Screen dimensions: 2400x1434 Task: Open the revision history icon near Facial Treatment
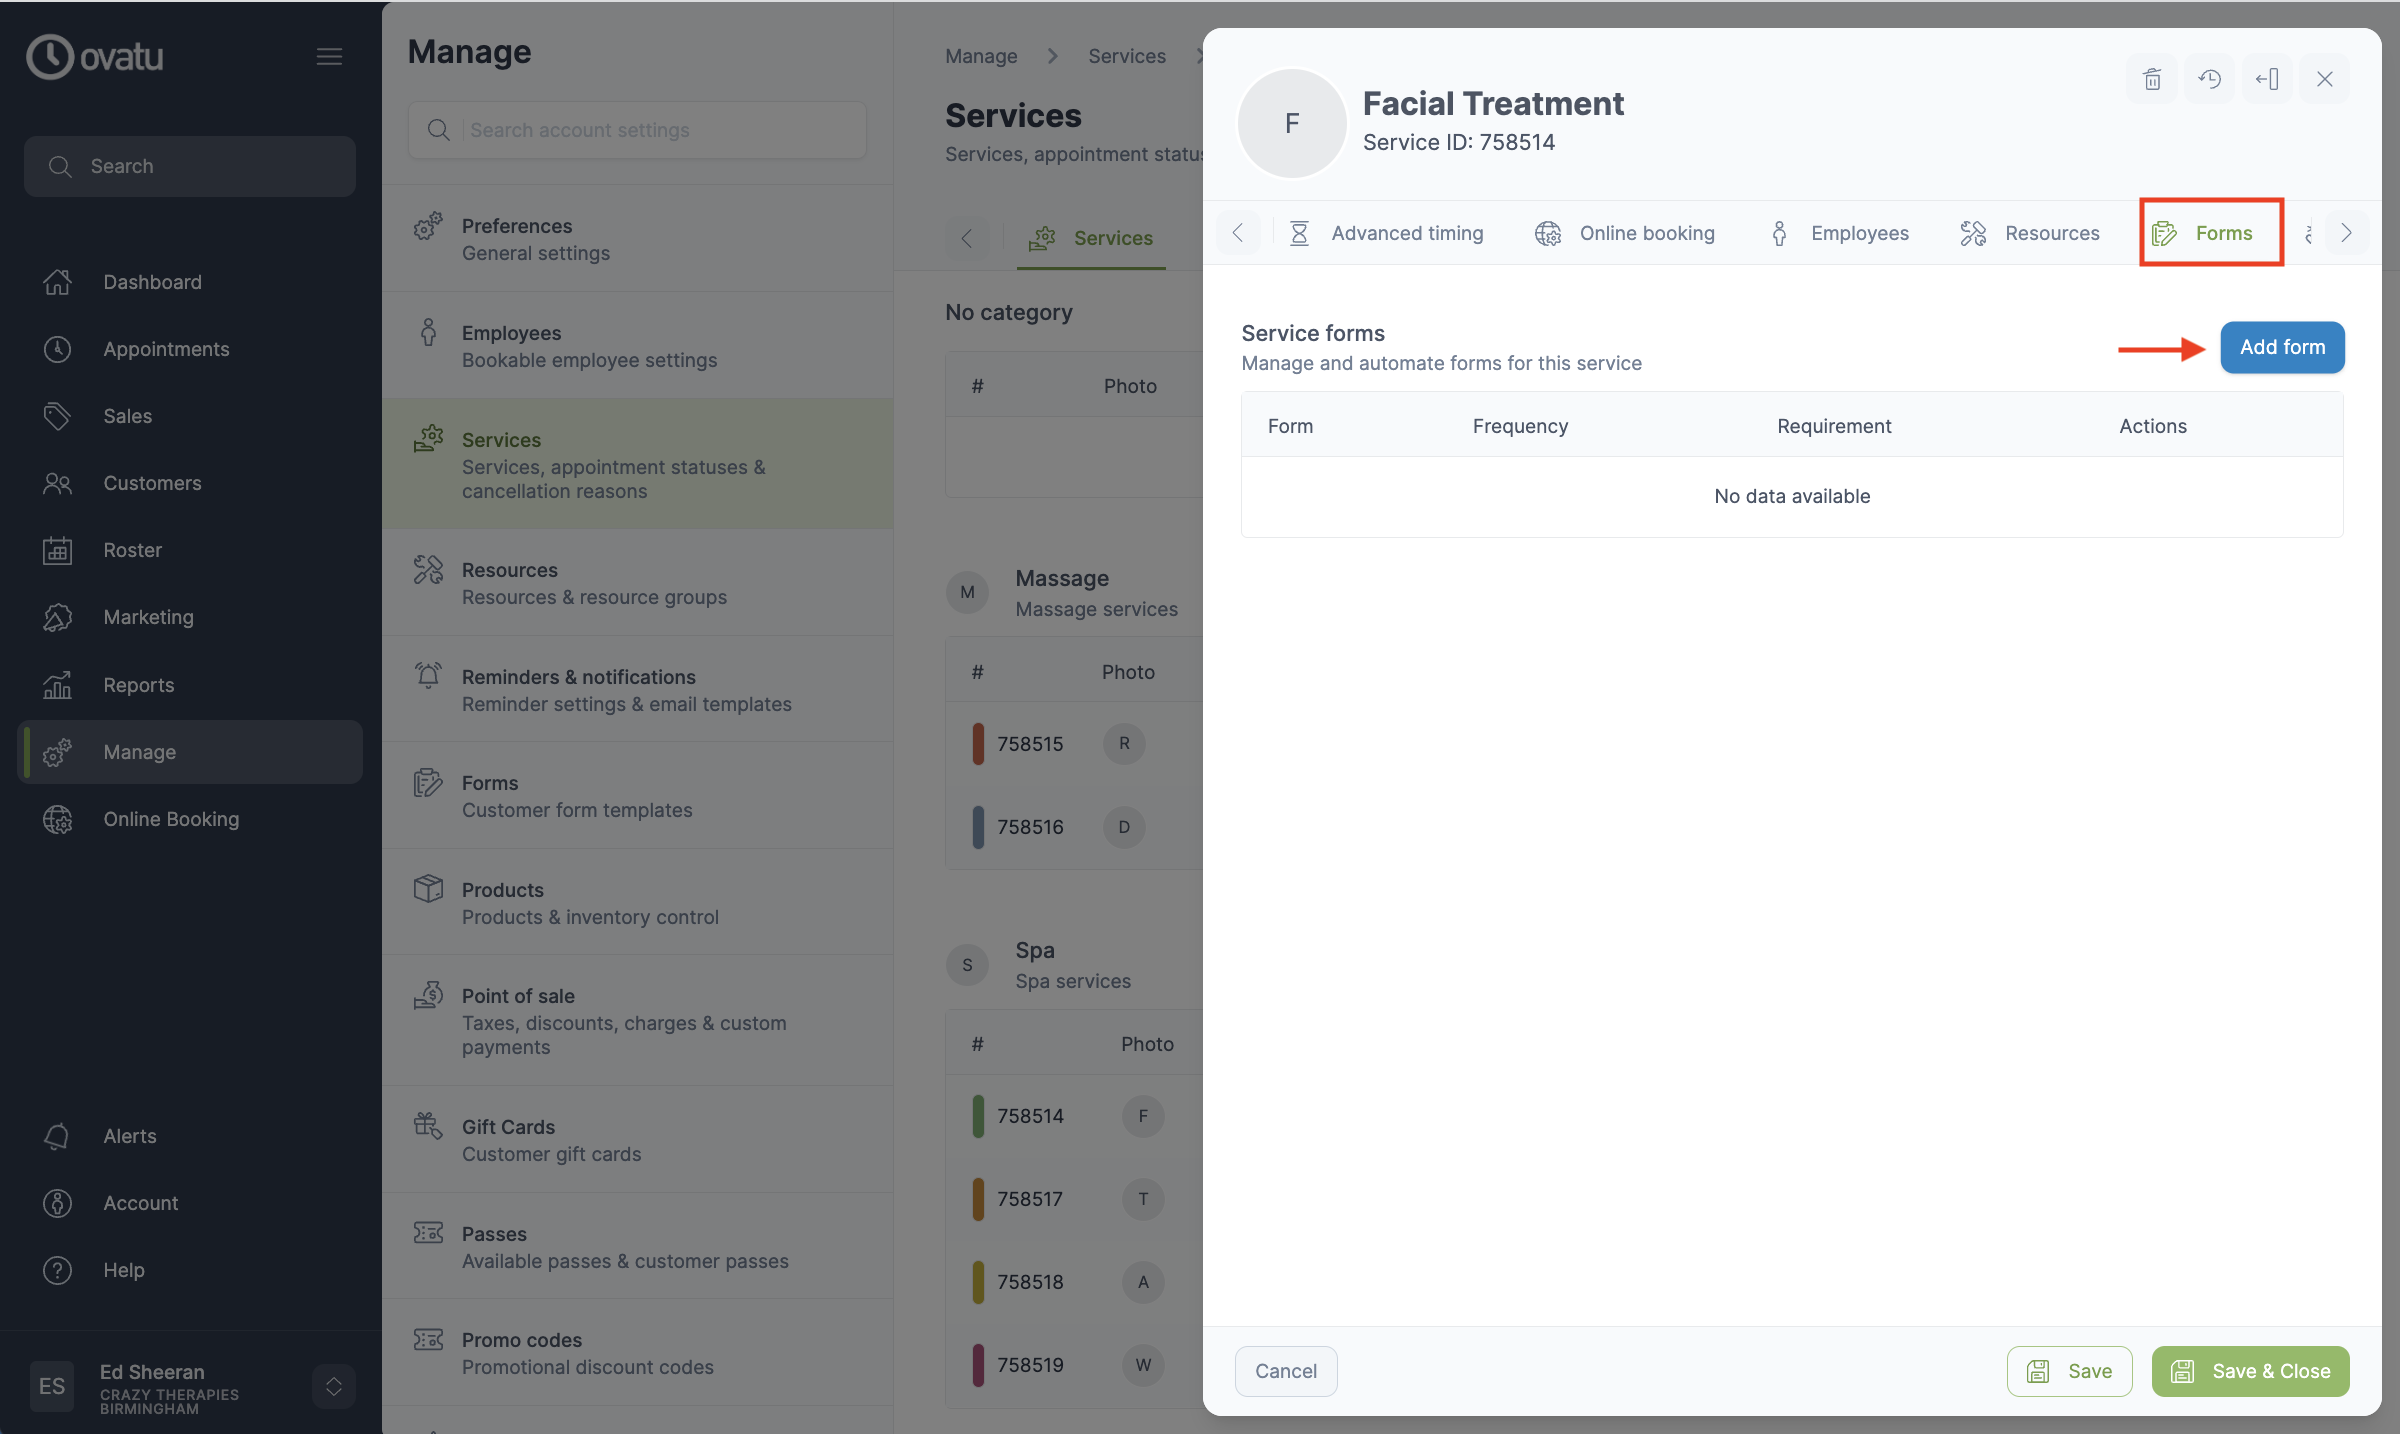pos(2210,78)
